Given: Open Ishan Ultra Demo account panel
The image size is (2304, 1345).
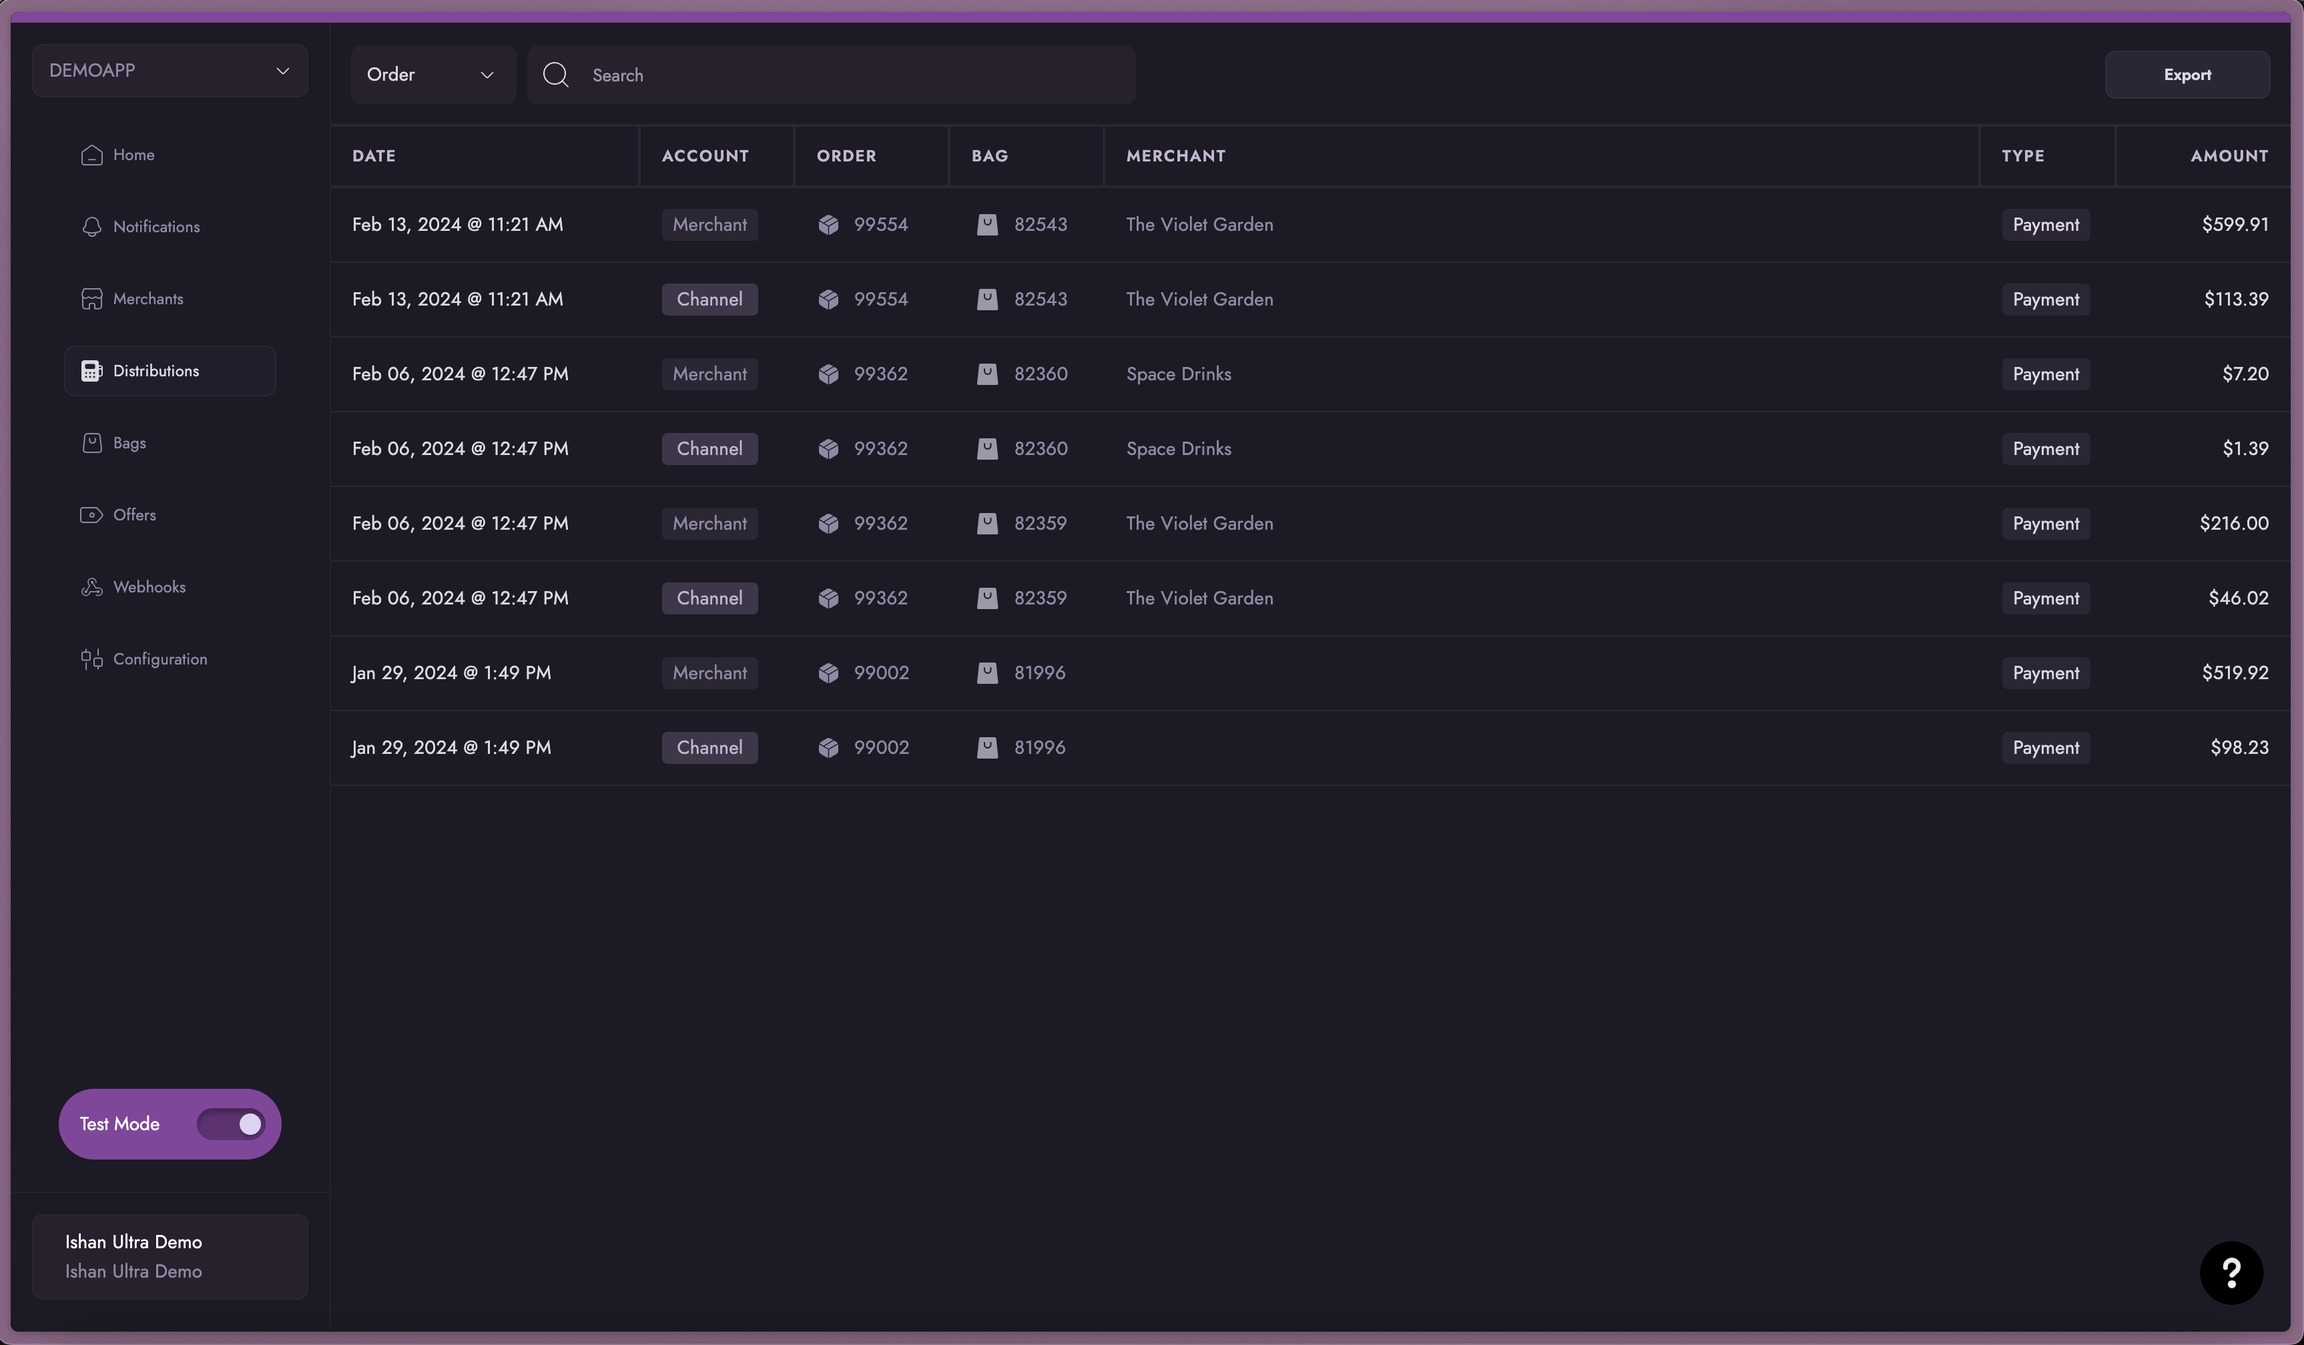Looking at the screenshot, I should (170, 1256).
